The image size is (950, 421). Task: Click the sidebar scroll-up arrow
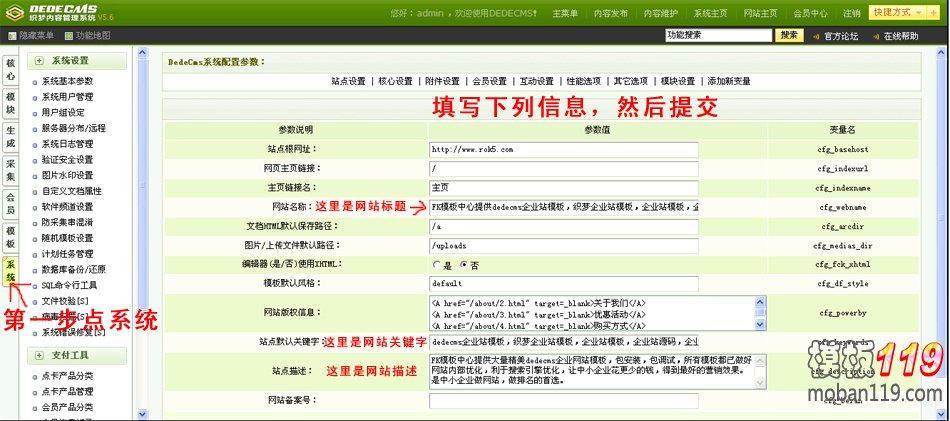[142, 53]
